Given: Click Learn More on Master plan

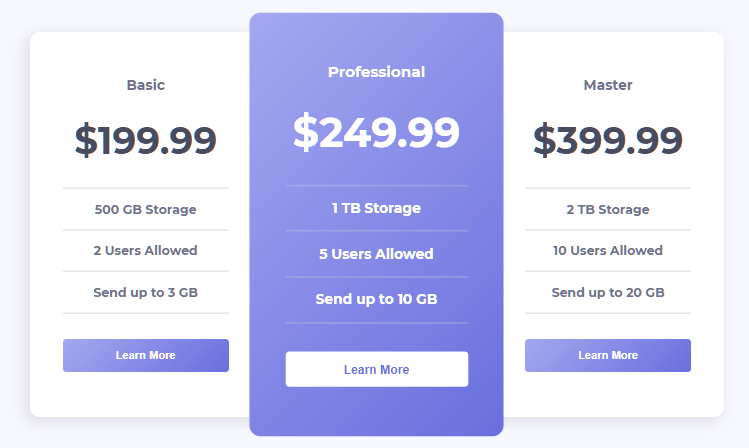Looking at the screenshot, I should click(608, 355).
